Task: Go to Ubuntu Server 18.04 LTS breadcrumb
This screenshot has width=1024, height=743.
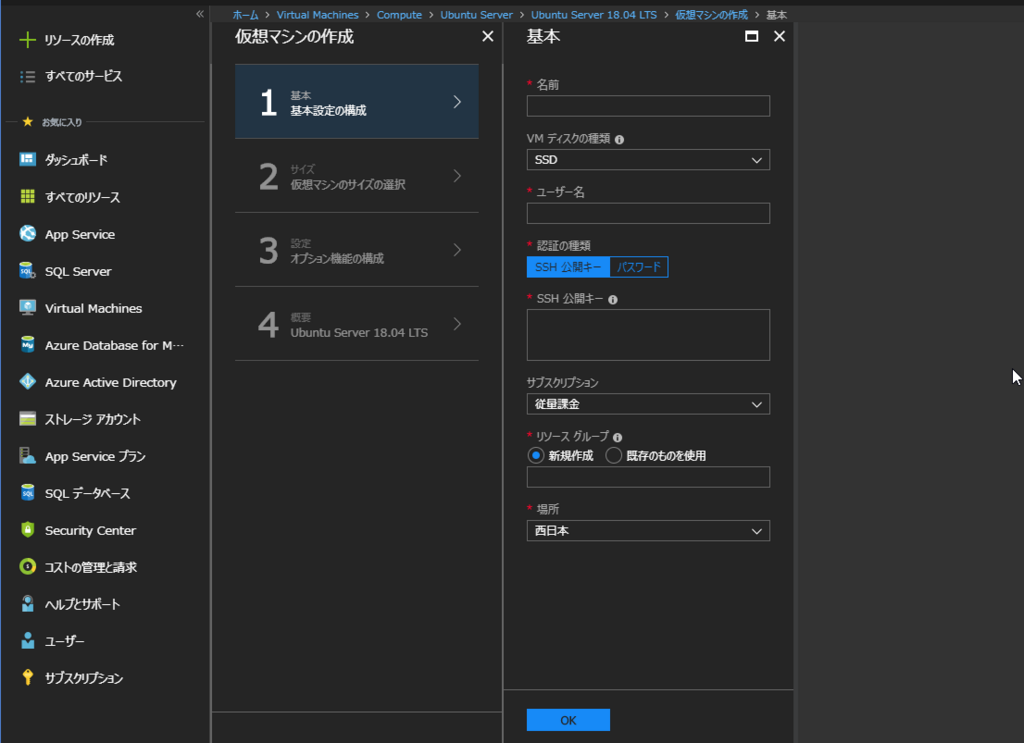Action: [x=594, y=14]
